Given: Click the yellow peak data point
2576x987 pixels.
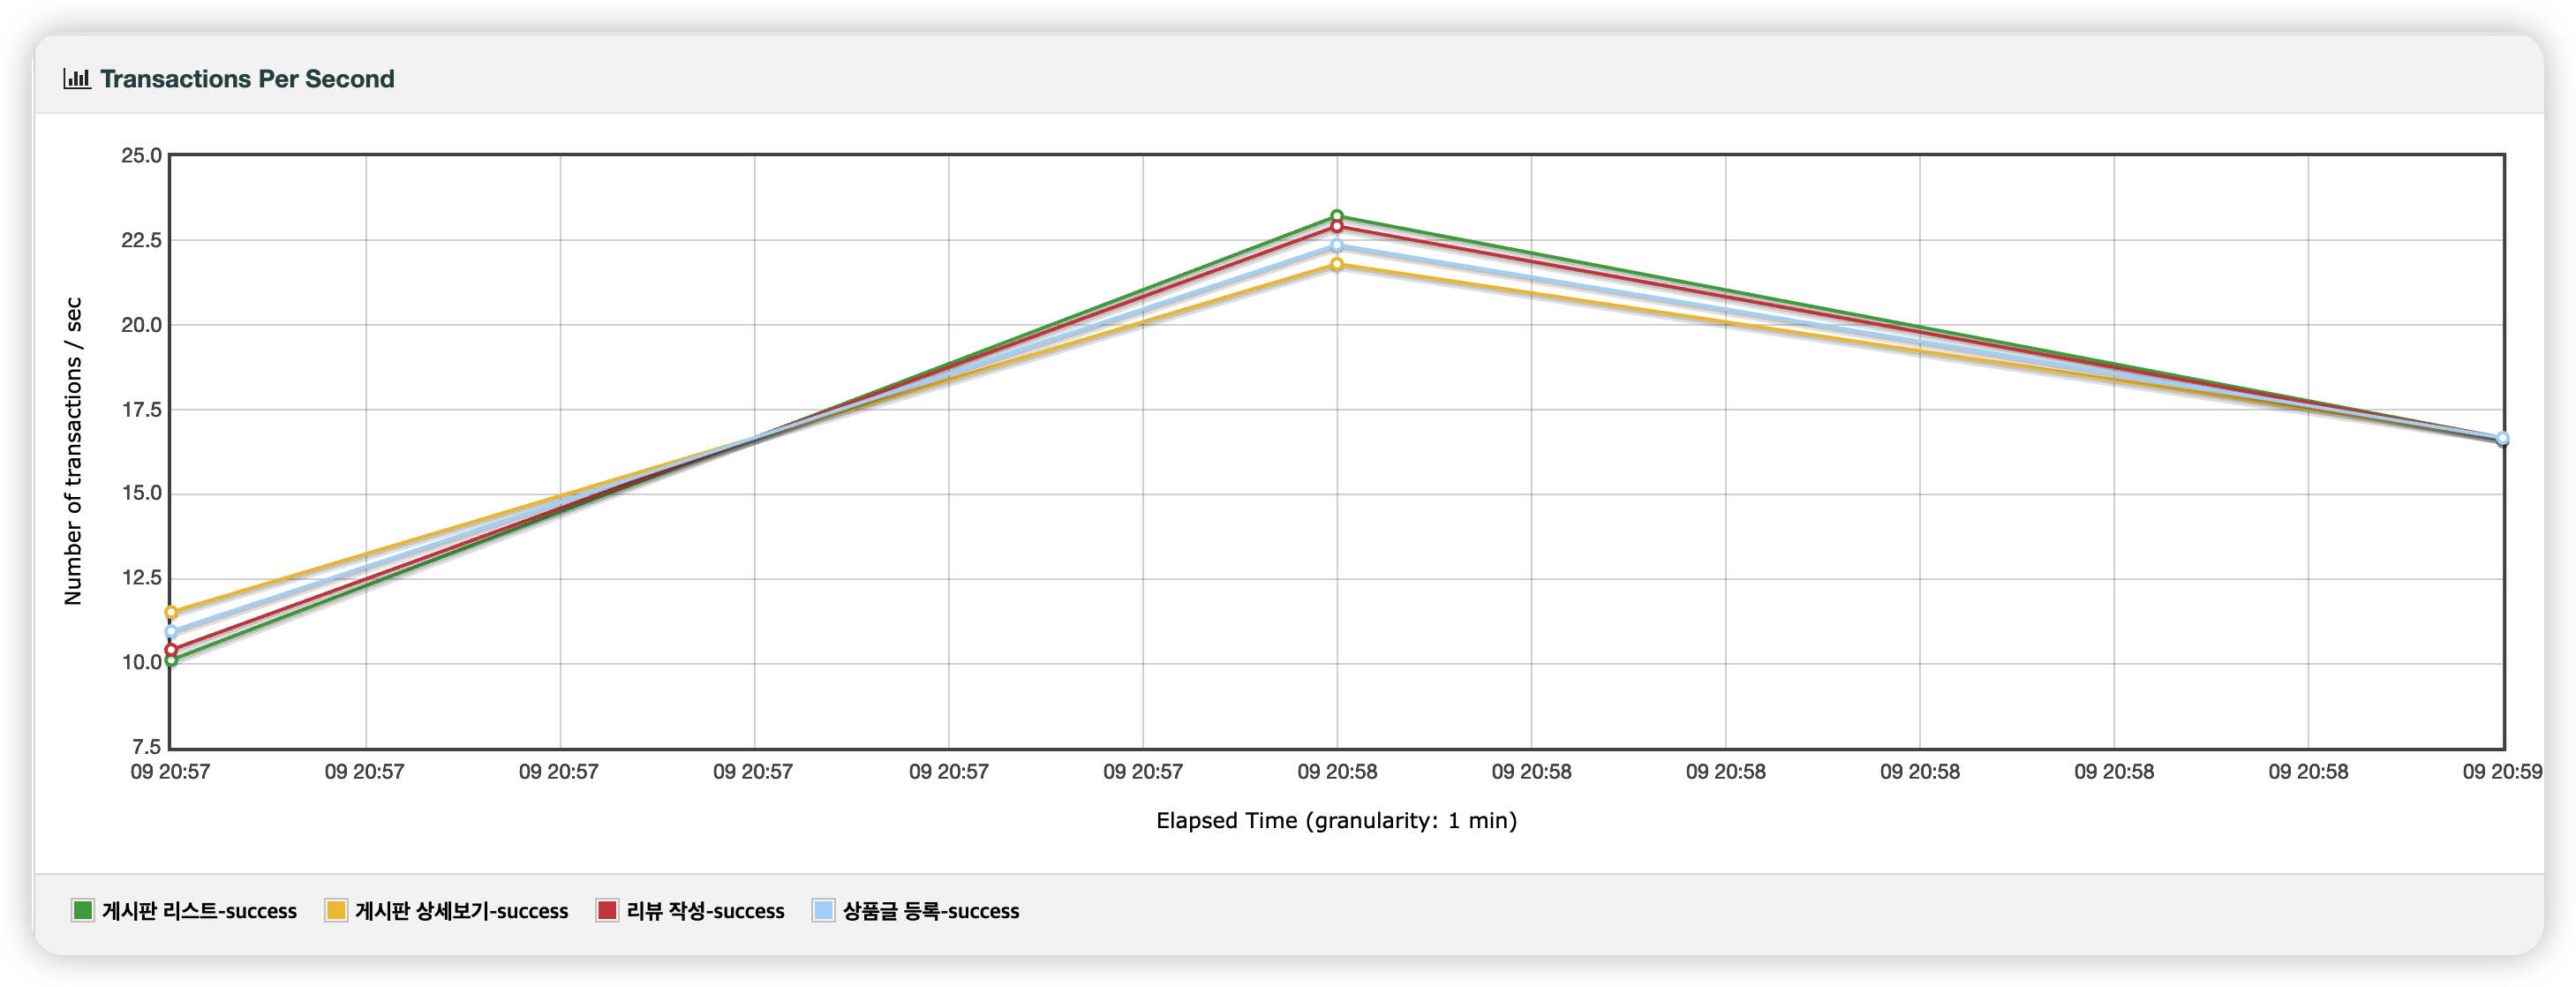Looking at the screenshot, I should [x=1337, y=265].
